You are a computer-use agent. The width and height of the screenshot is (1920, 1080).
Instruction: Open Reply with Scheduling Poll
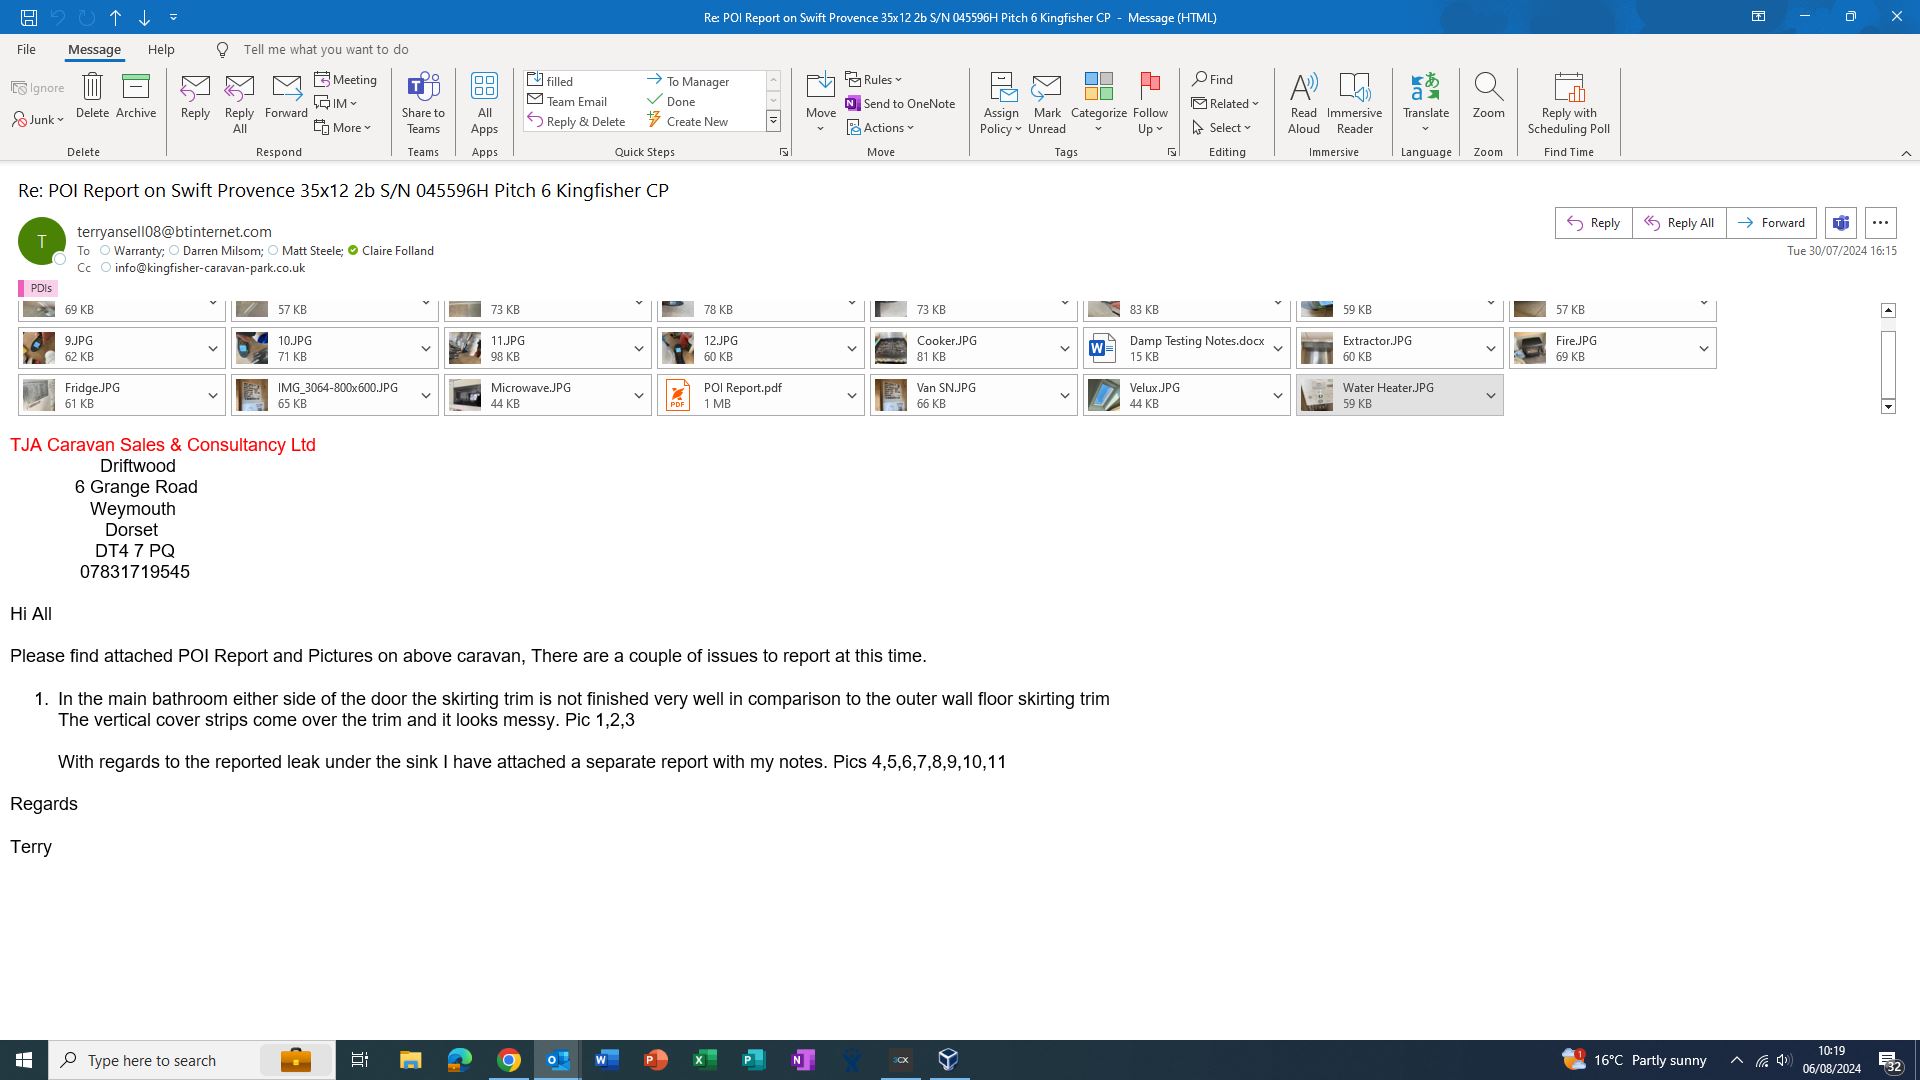click(1568, 88)
